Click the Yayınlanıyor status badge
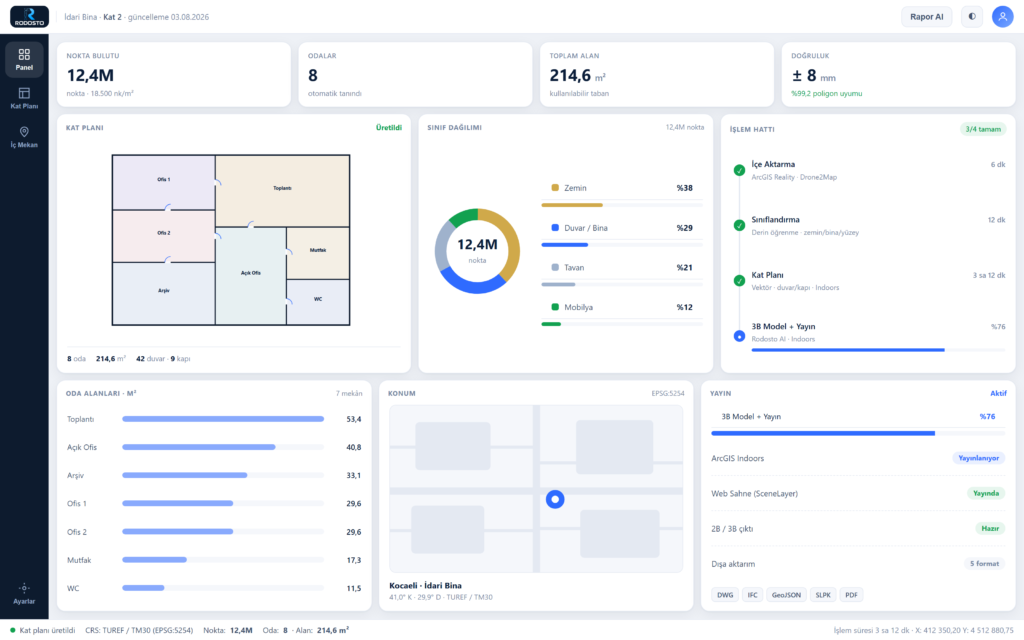 978,458
